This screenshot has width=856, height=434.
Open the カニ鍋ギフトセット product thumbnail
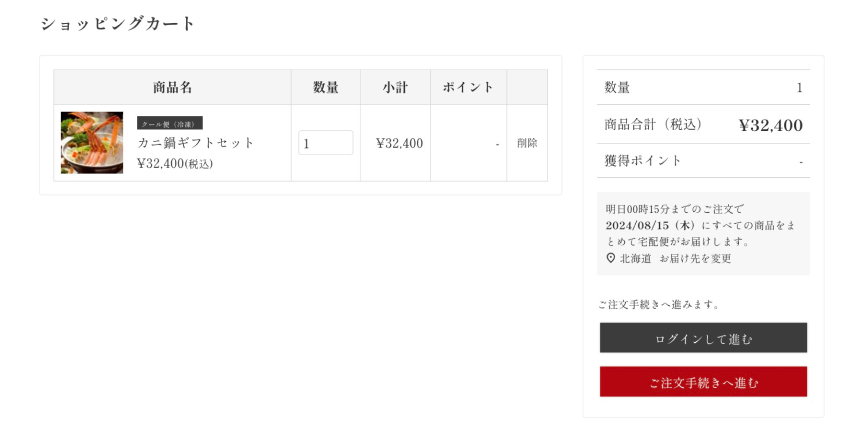(92, 143)
